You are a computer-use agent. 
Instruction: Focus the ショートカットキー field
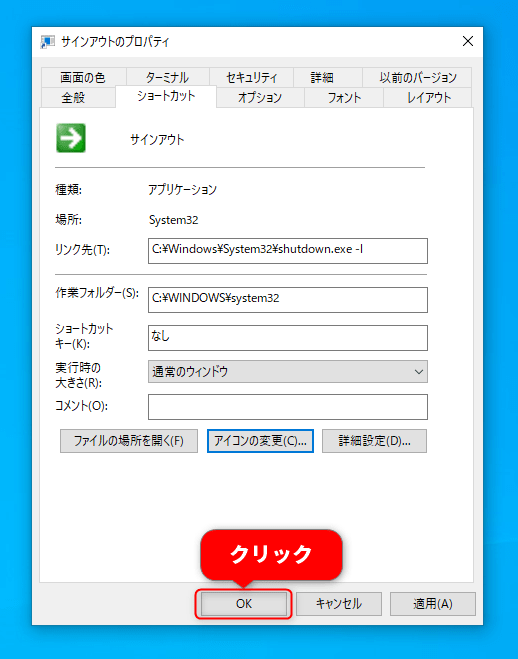pyautogui.click(x=288, y=337)
